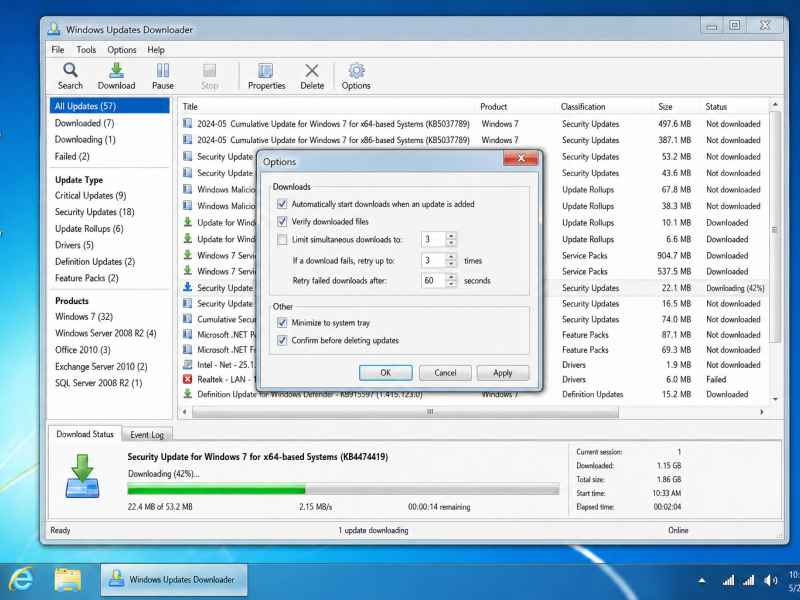The height and width of the screenshot is (600, 800).
Task: Click Cancel in the Options dialog
Action: (x=445, y=373)
